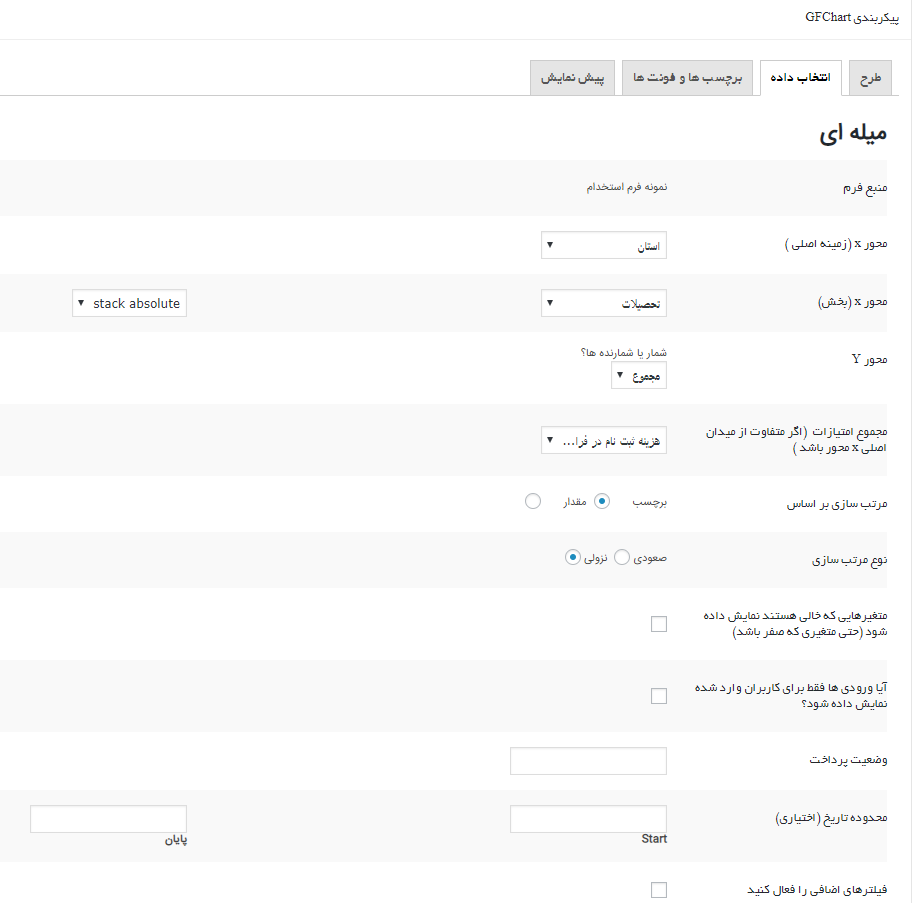Click the Start date range field

(x=588, y=820)
